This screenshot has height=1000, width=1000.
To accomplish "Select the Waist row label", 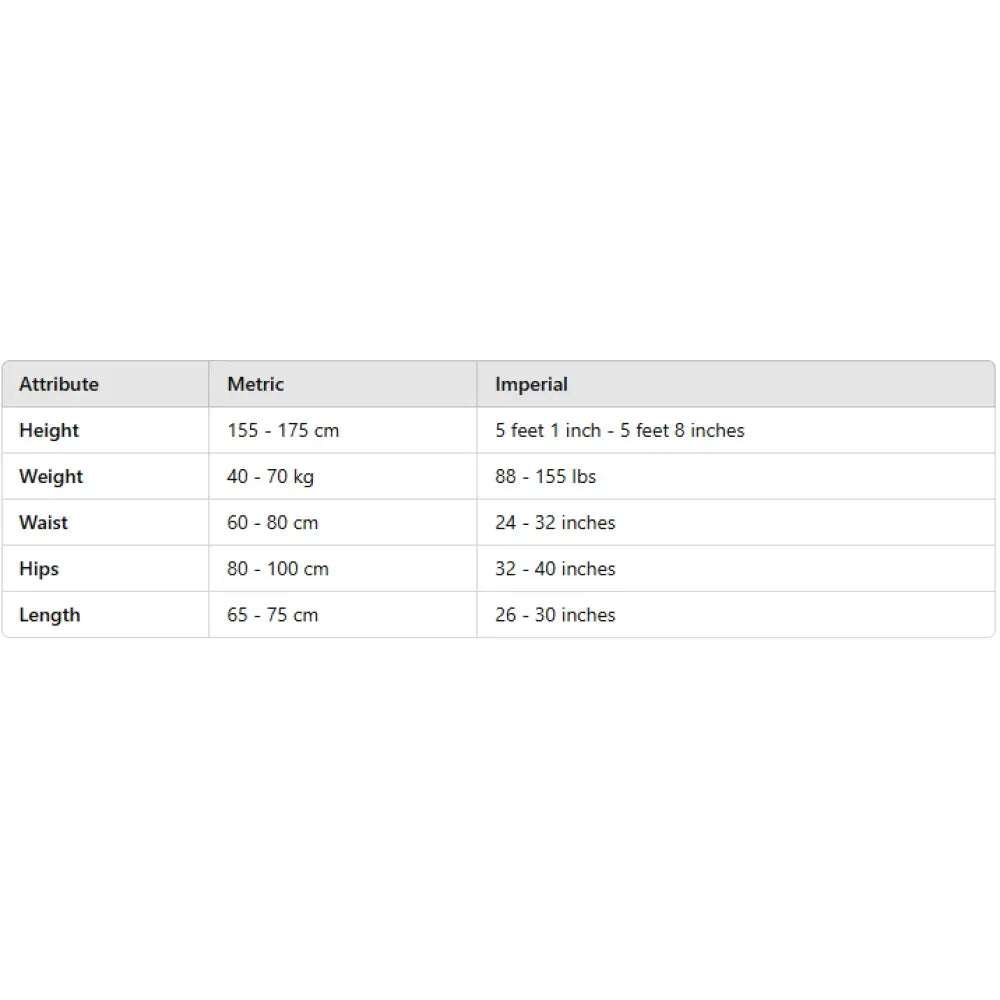I will 44,523.
